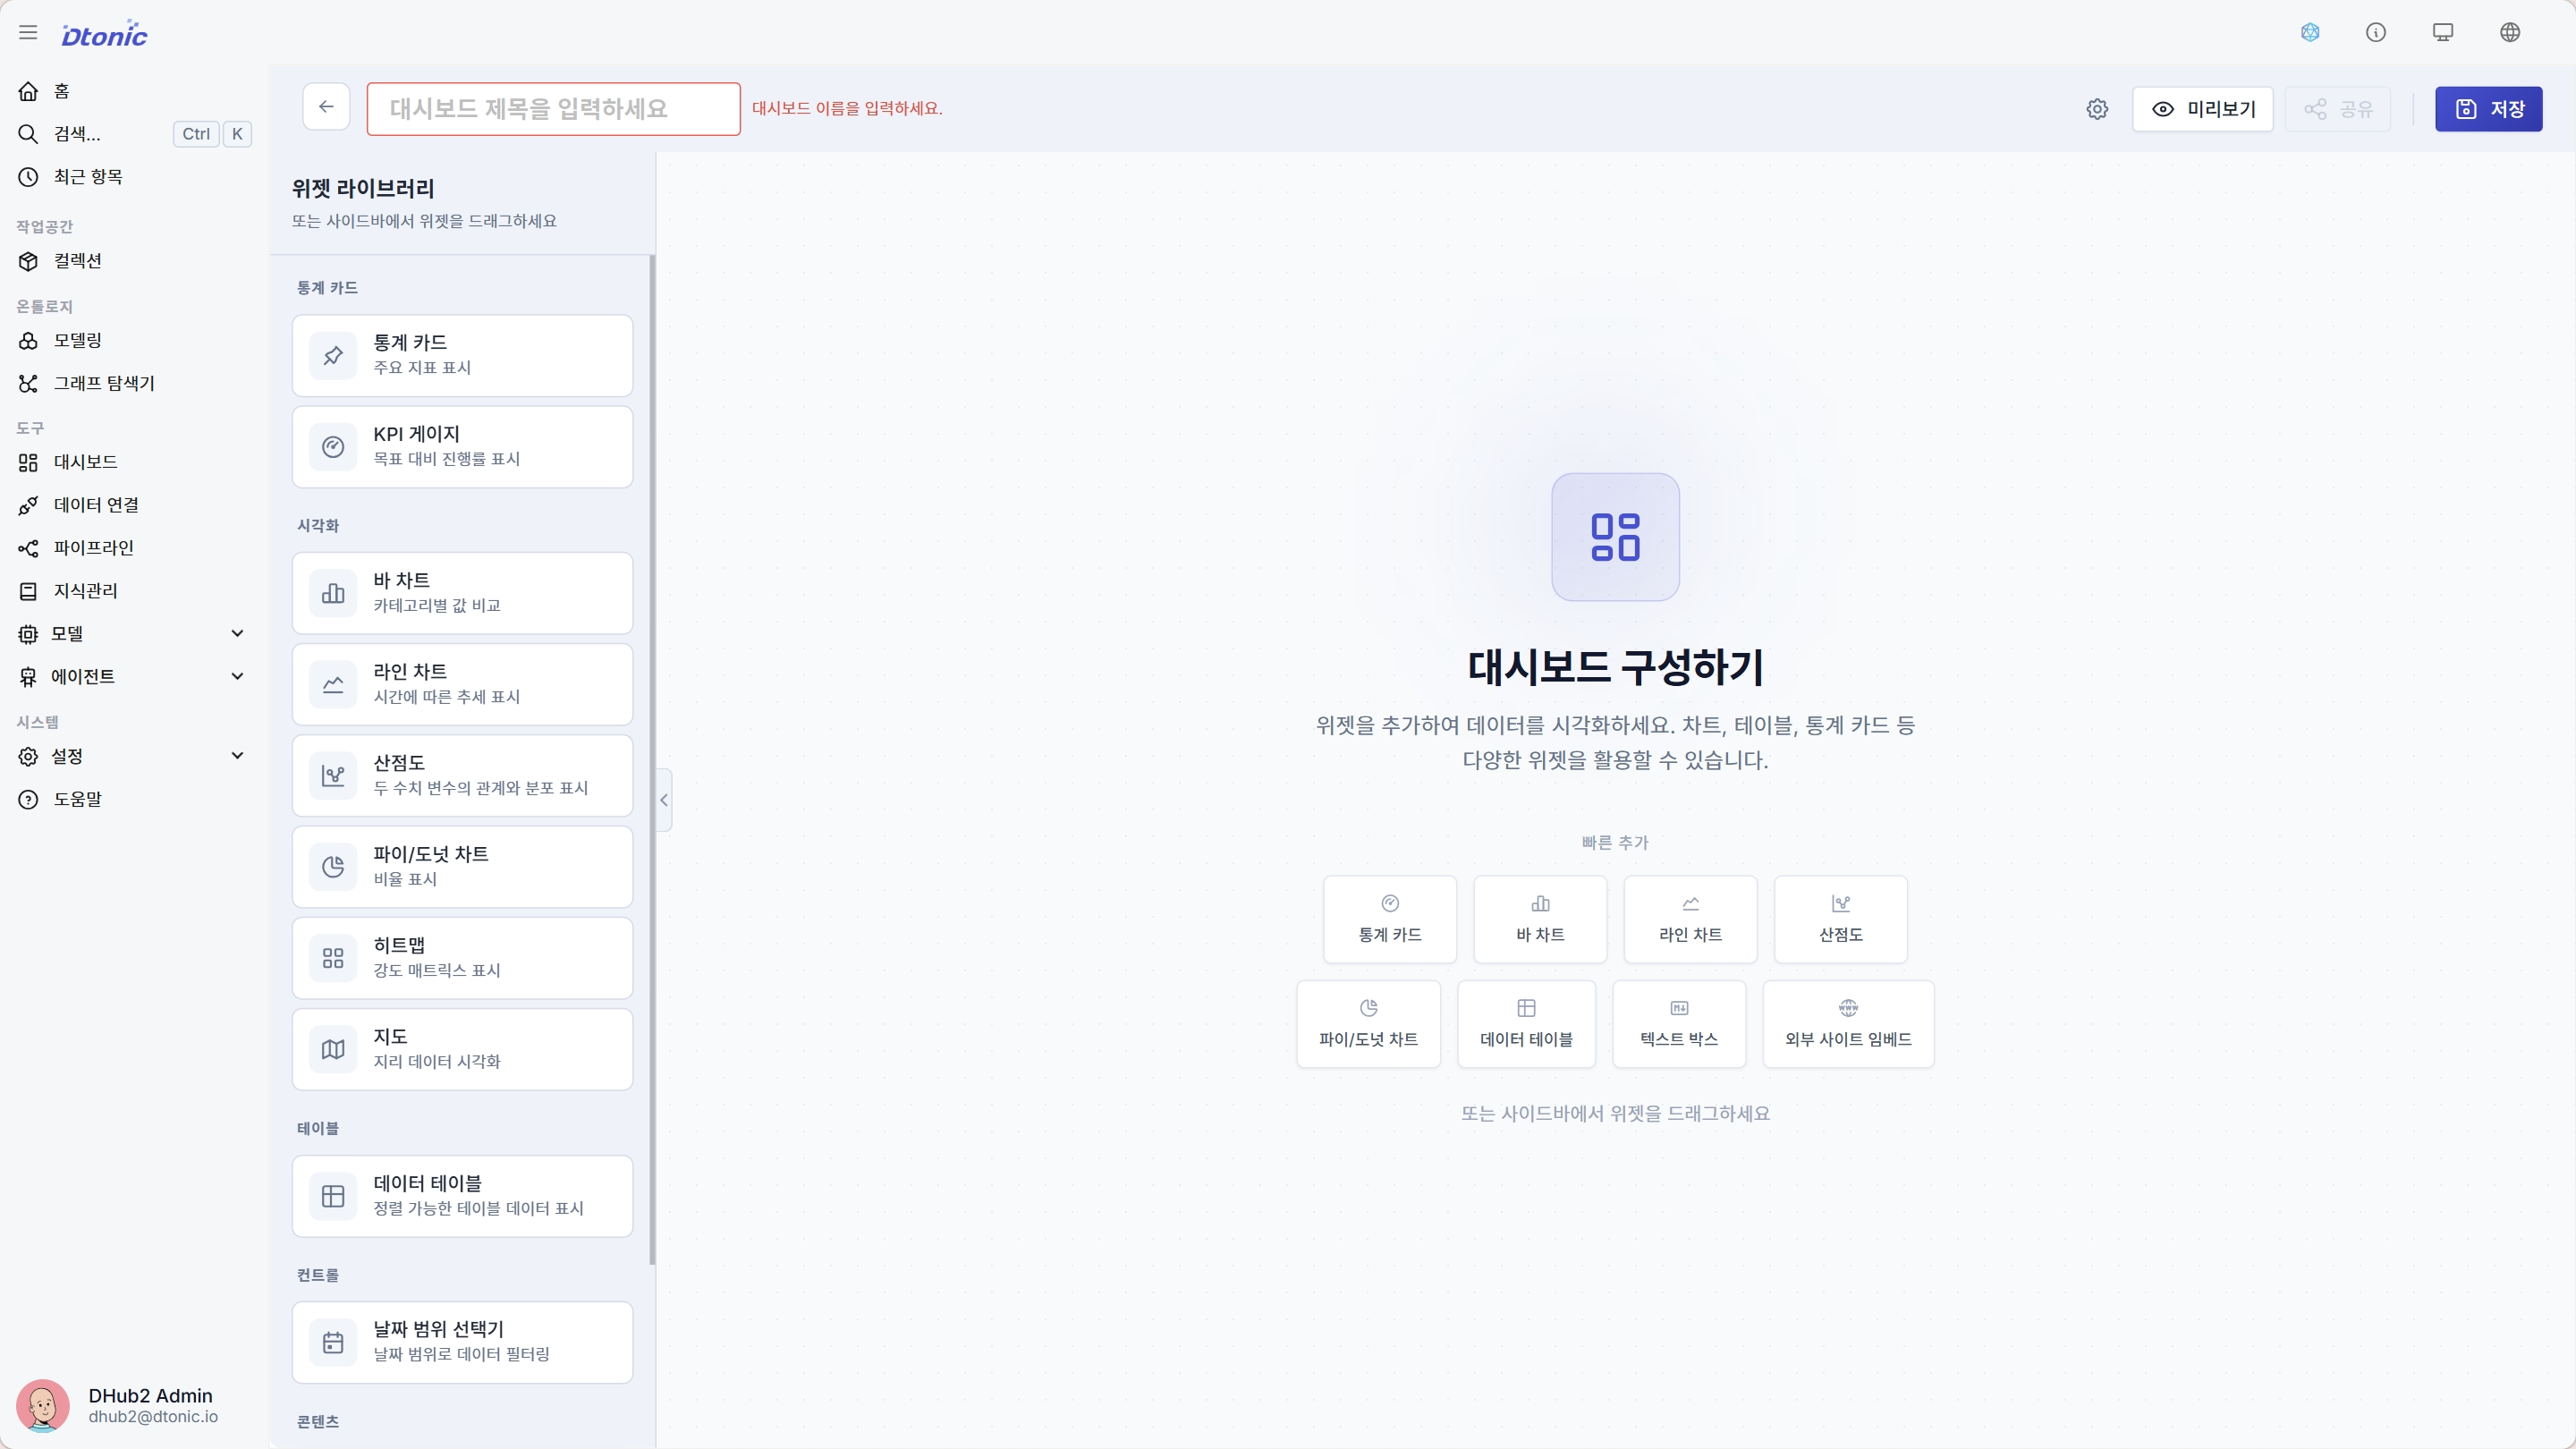The width and height of the screenshot is (2576, 1449).
Task: Click the Dtonic logo
Action: coord(104,34)
